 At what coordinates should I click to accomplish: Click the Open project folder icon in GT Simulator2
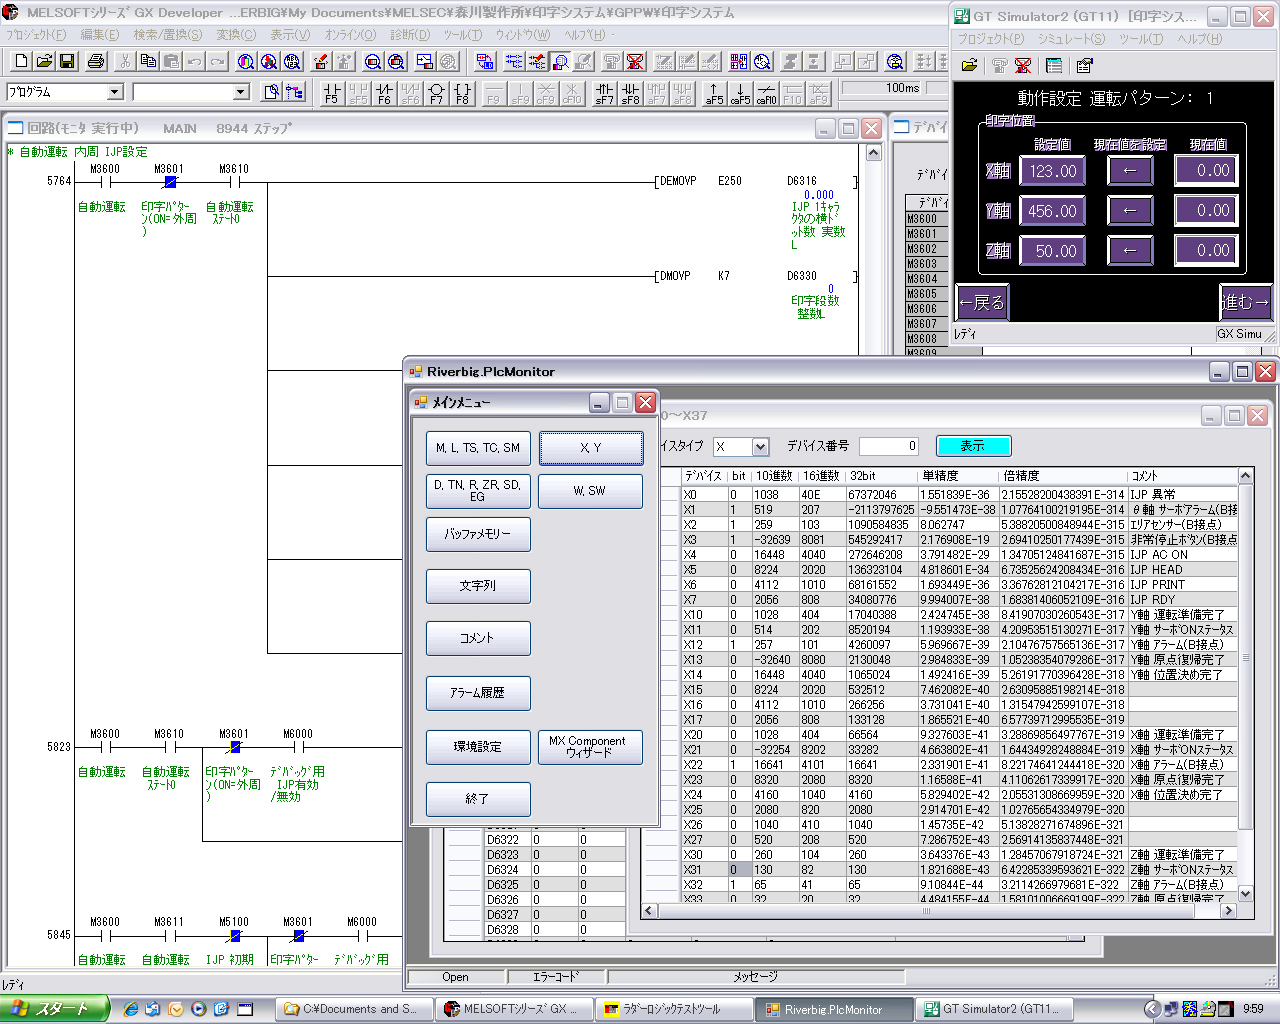[x=969, y=65]
